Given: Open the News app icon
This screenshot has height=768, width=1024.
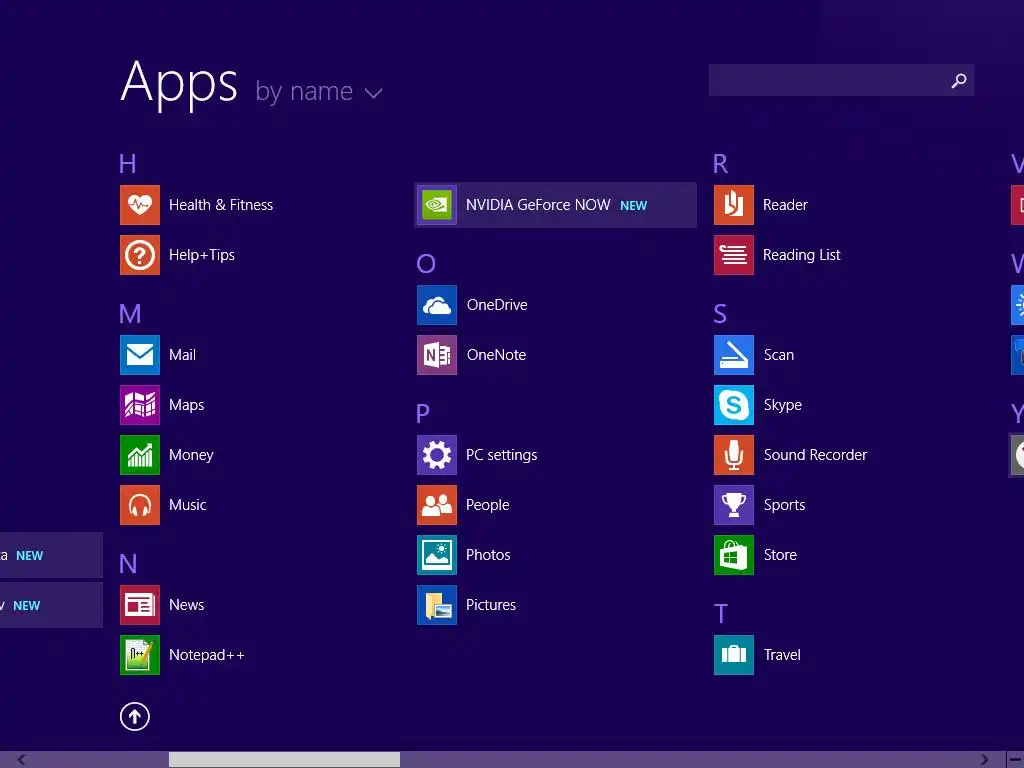Looking at the screenshot, I should click(140, 605).
